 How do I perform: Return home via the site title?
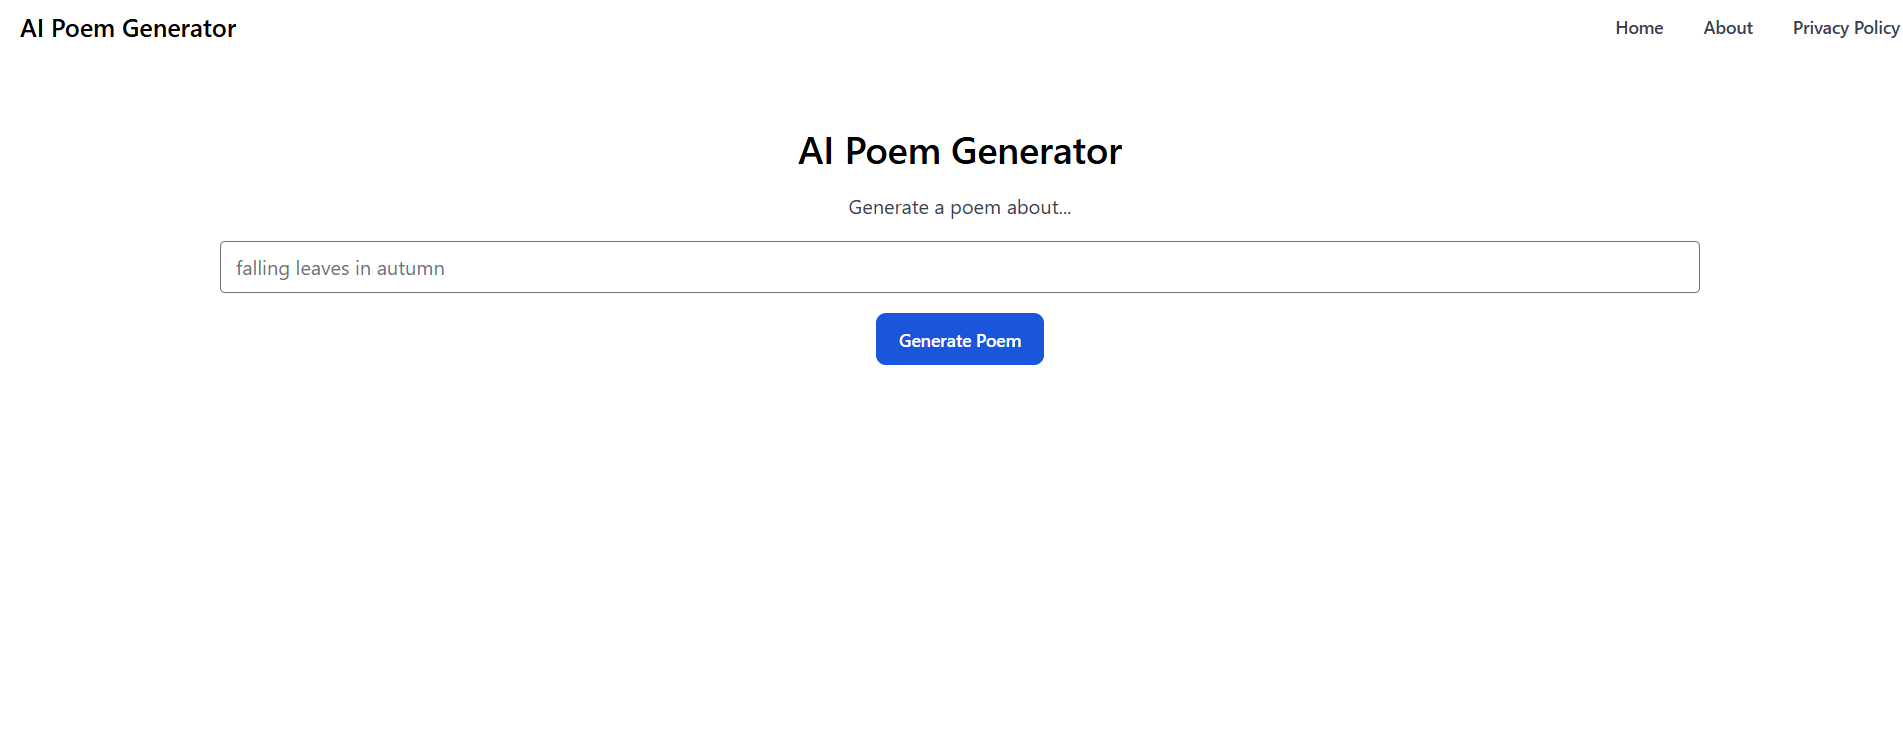coord(128,28)
